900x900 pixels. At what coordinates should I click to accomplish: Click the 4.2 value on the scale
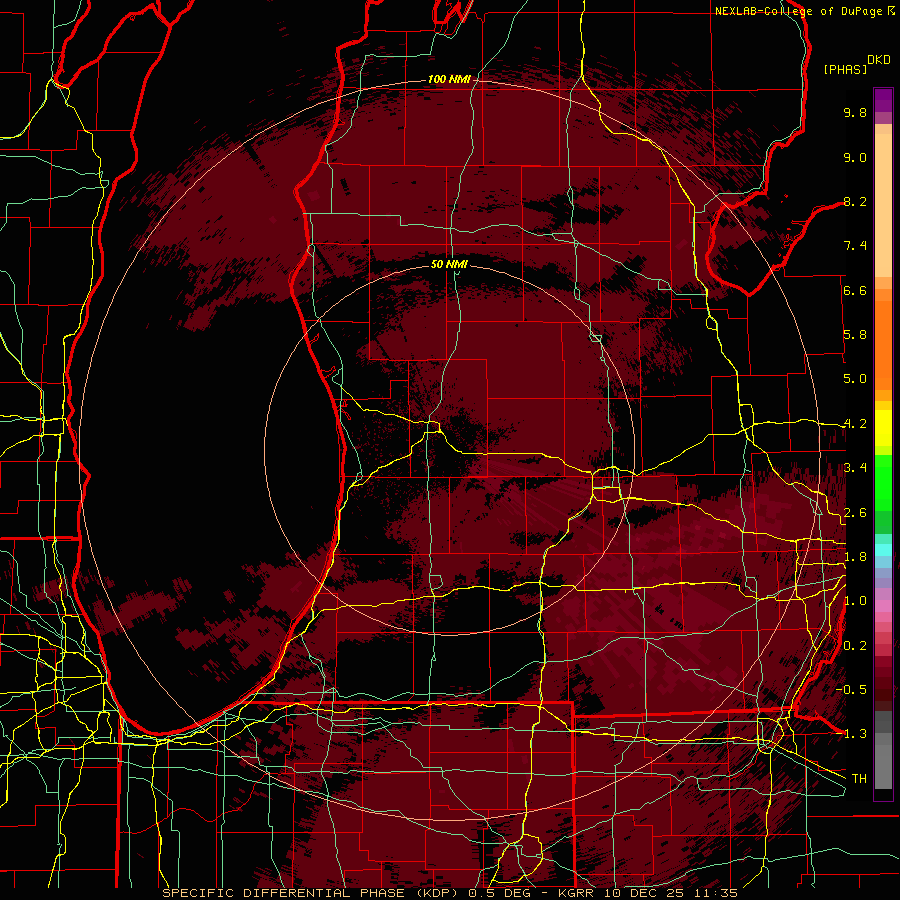pyautogui.click(x=855, y=424)
